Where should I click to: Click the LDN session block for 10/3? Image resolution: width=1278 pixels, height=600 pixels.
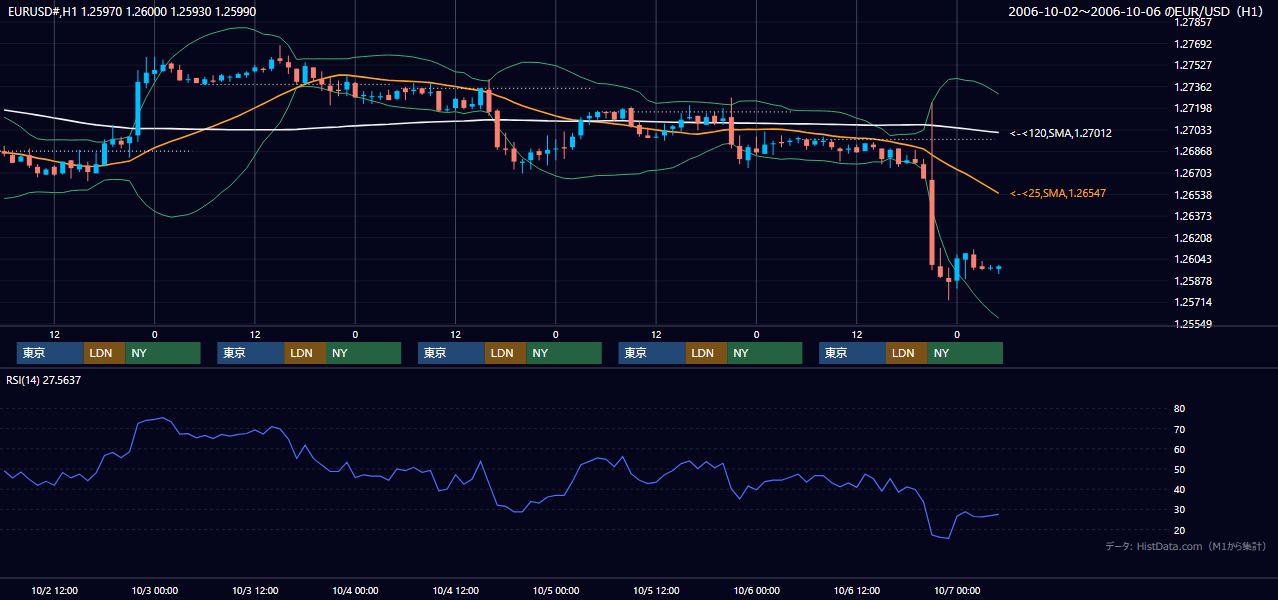coord(305,353)
